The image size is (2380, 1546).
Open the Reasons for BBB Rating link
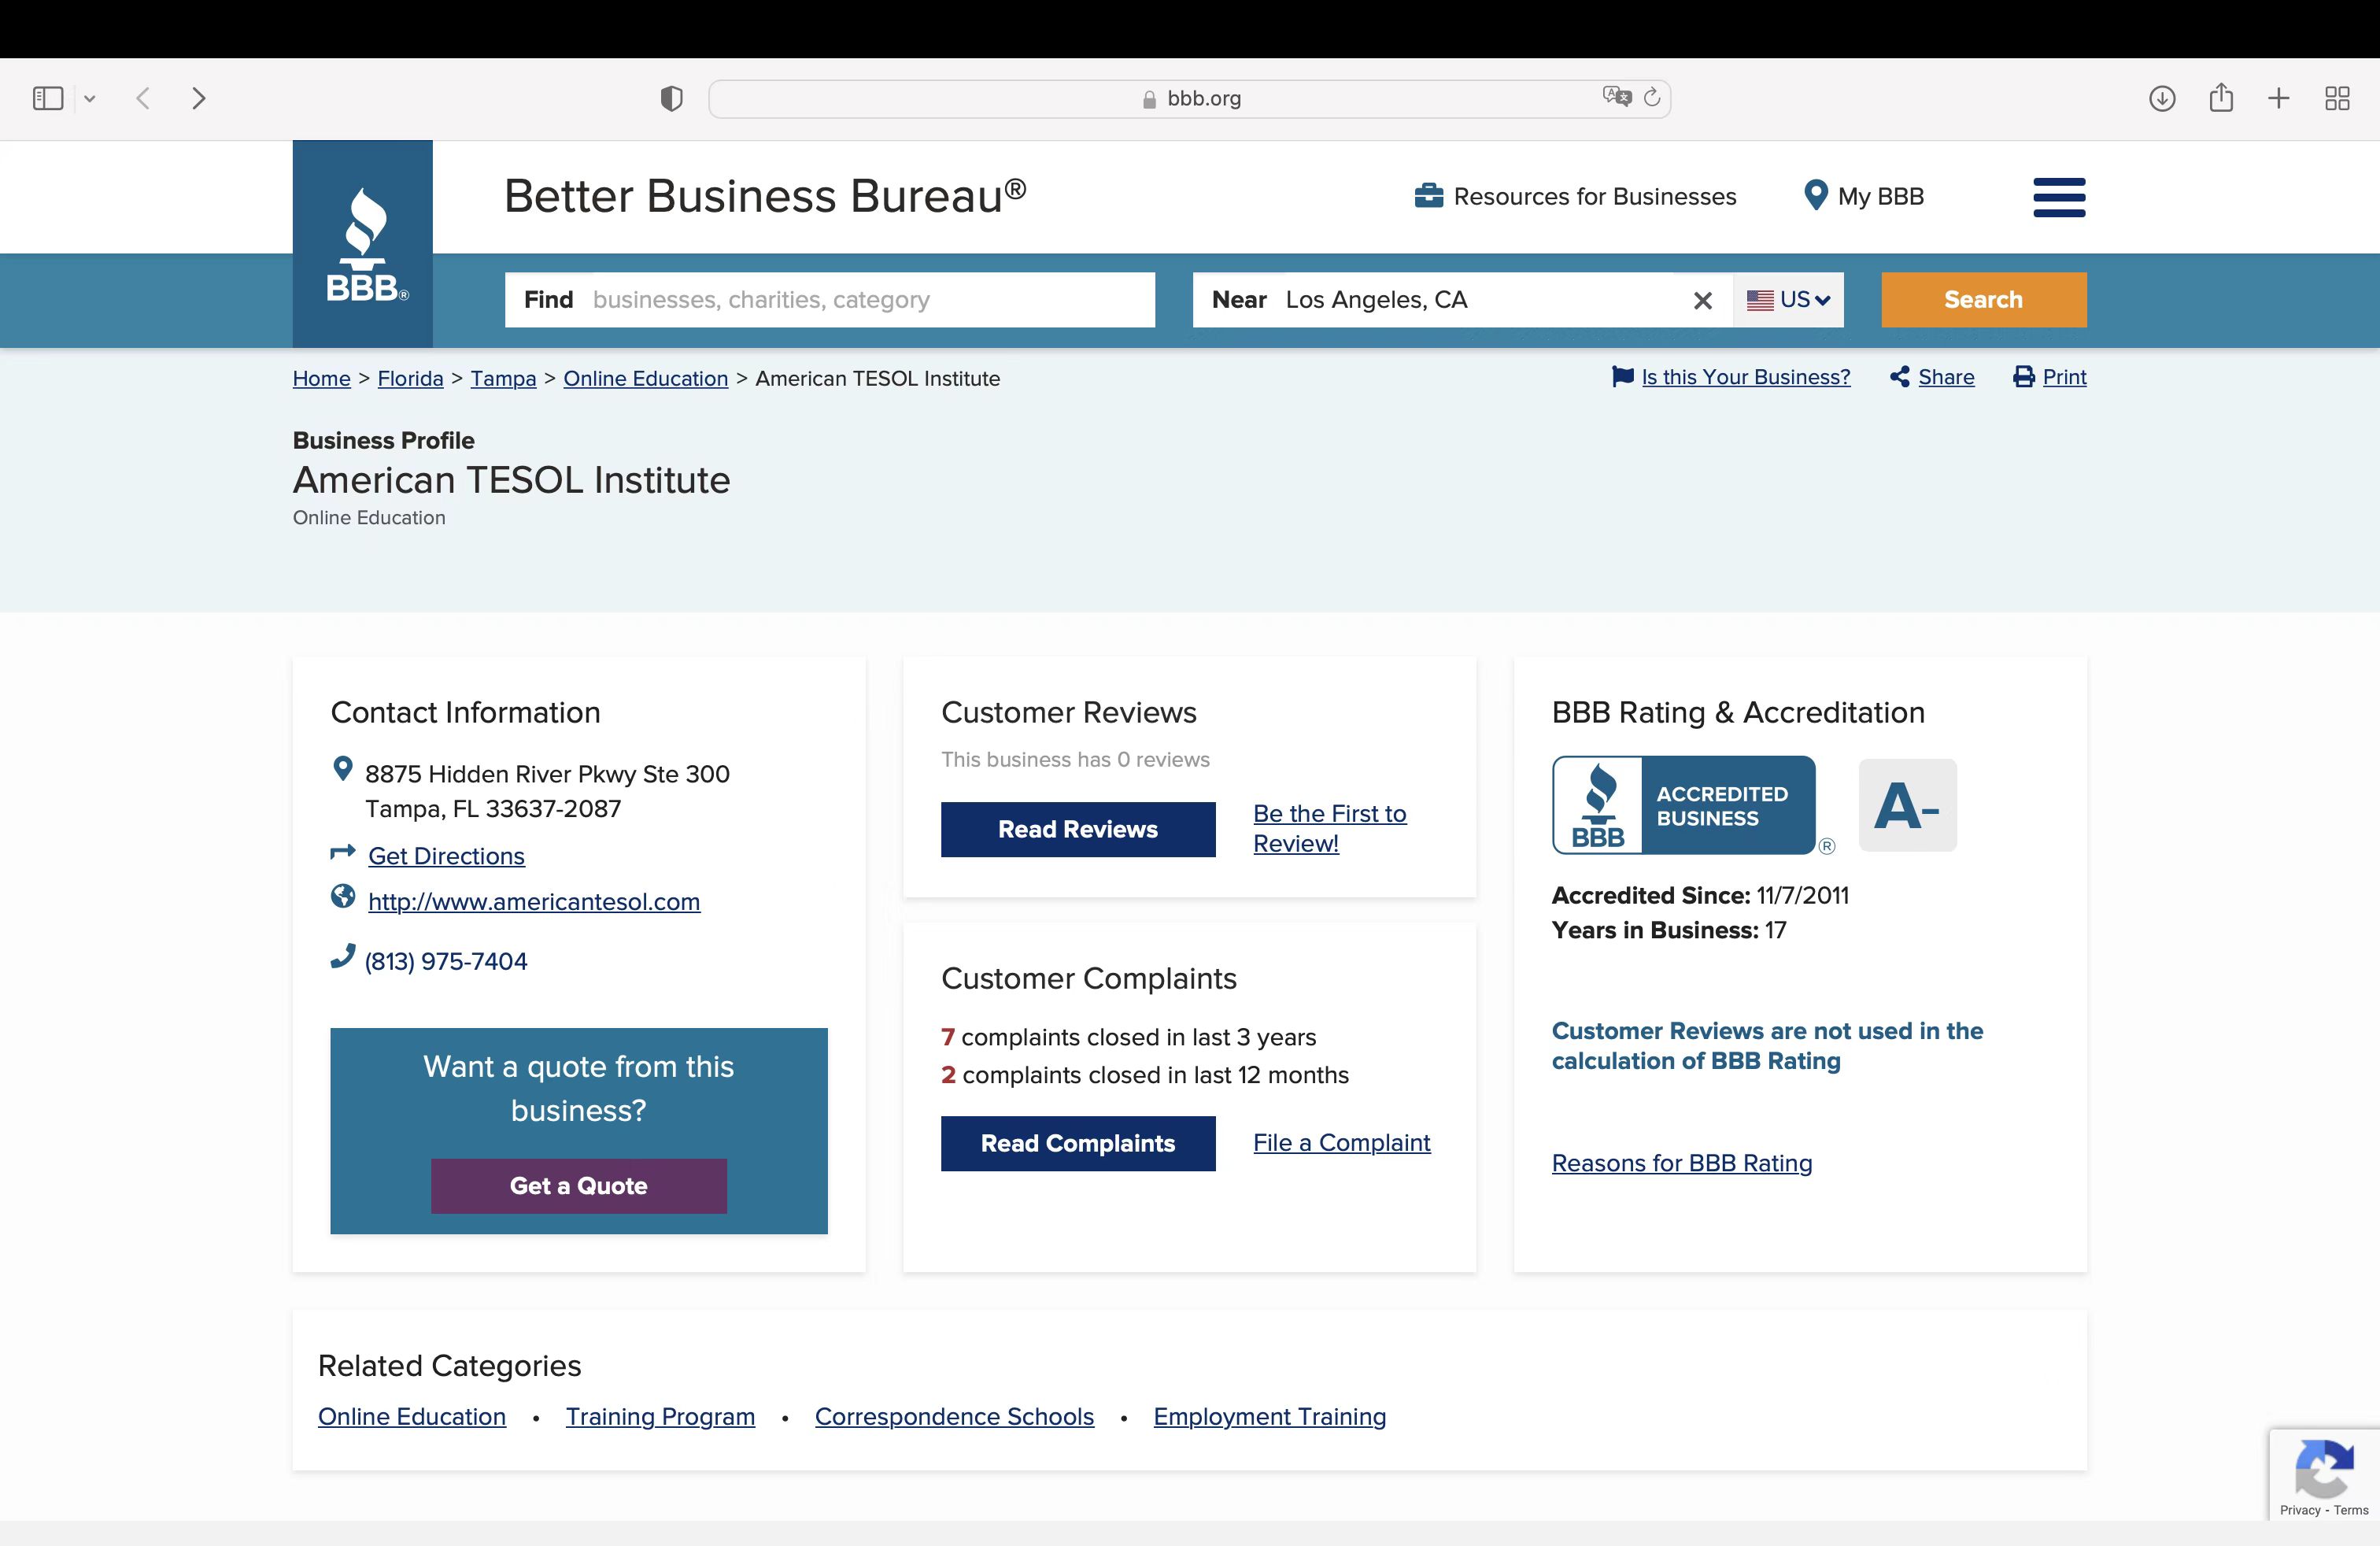coord(1681,1163)
